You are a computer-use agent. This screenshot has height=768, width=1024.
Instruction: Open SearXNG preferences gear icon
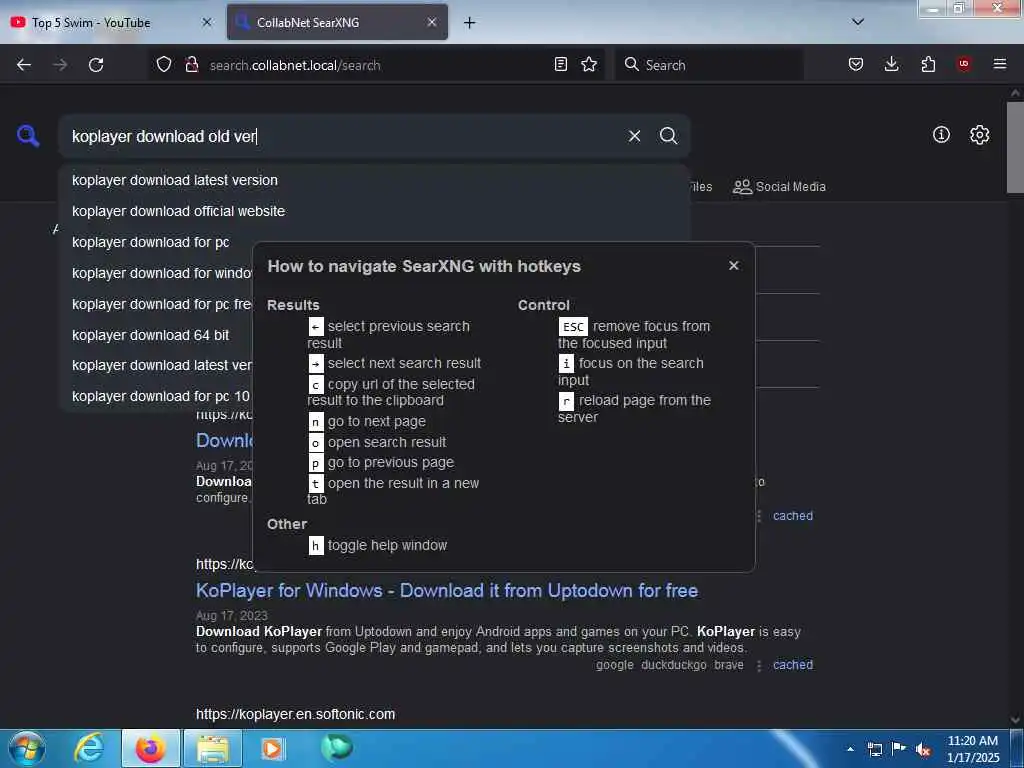click(x=979, y=135)
